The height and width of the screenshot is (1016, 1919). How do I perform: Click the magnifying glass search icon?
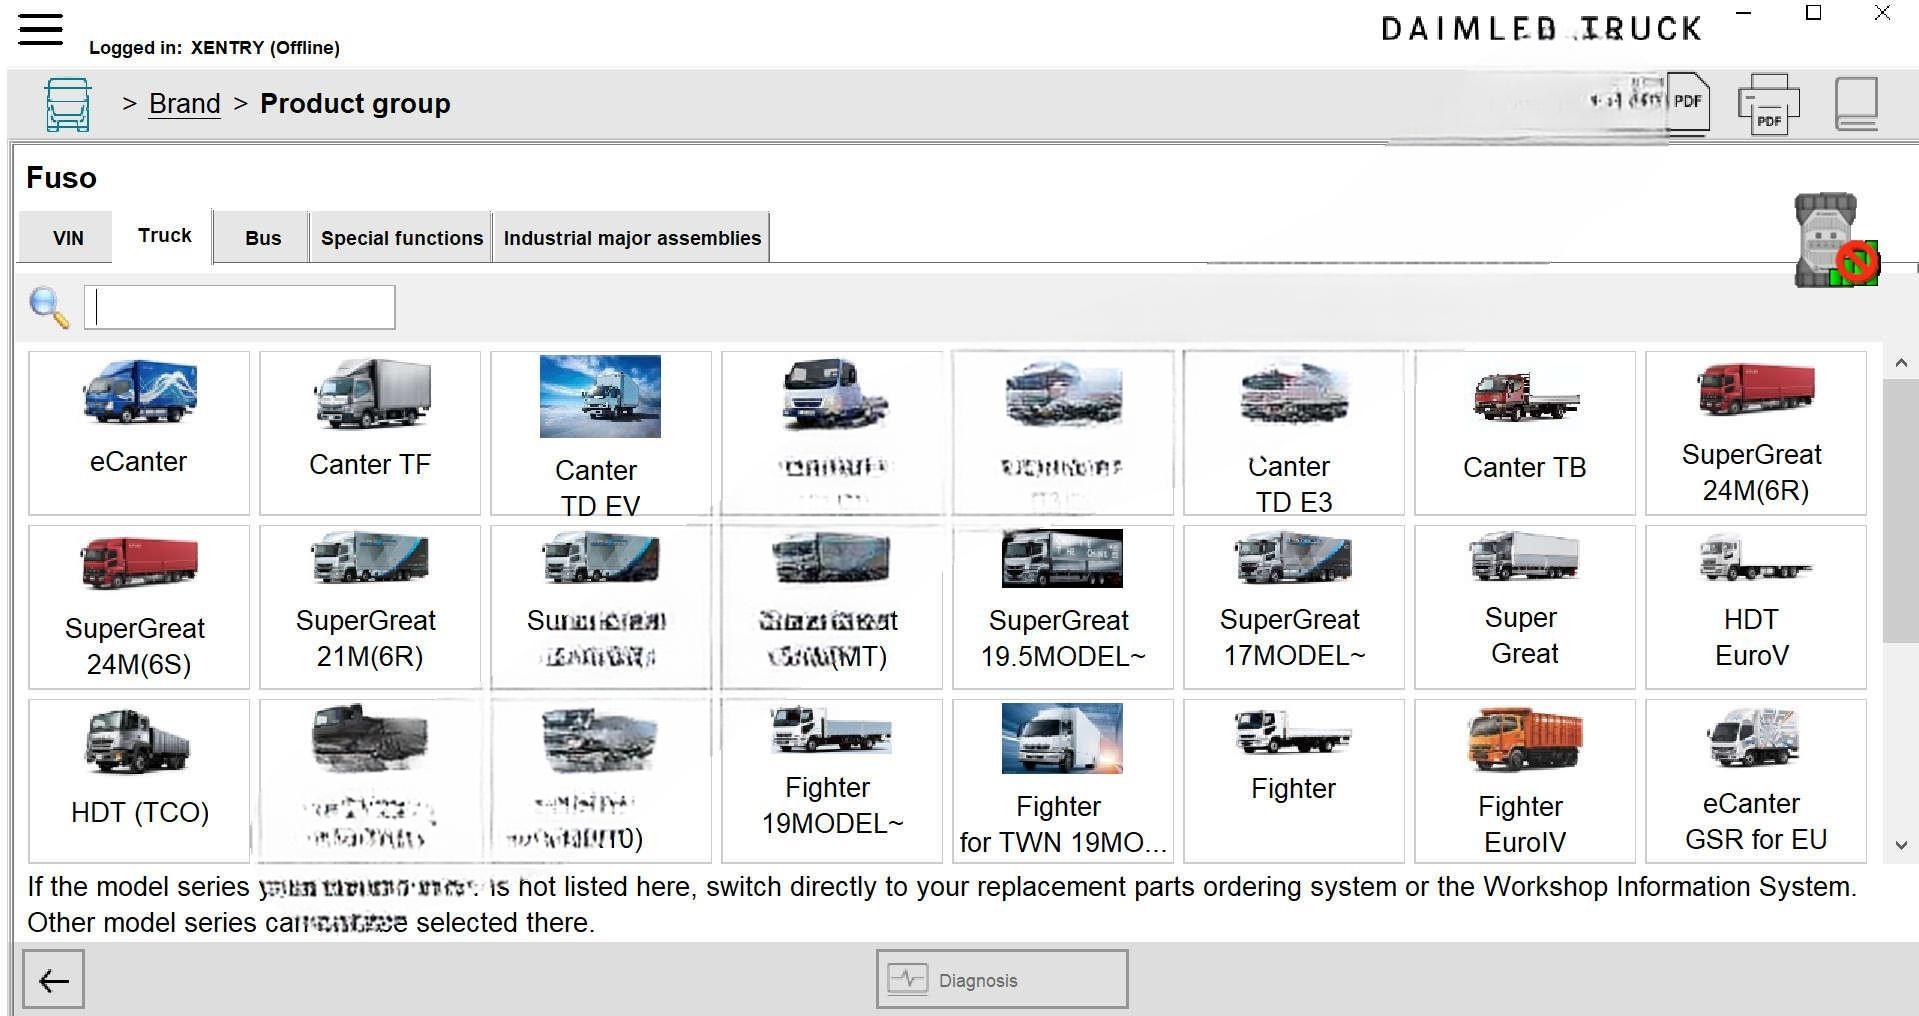coord(49,307)
